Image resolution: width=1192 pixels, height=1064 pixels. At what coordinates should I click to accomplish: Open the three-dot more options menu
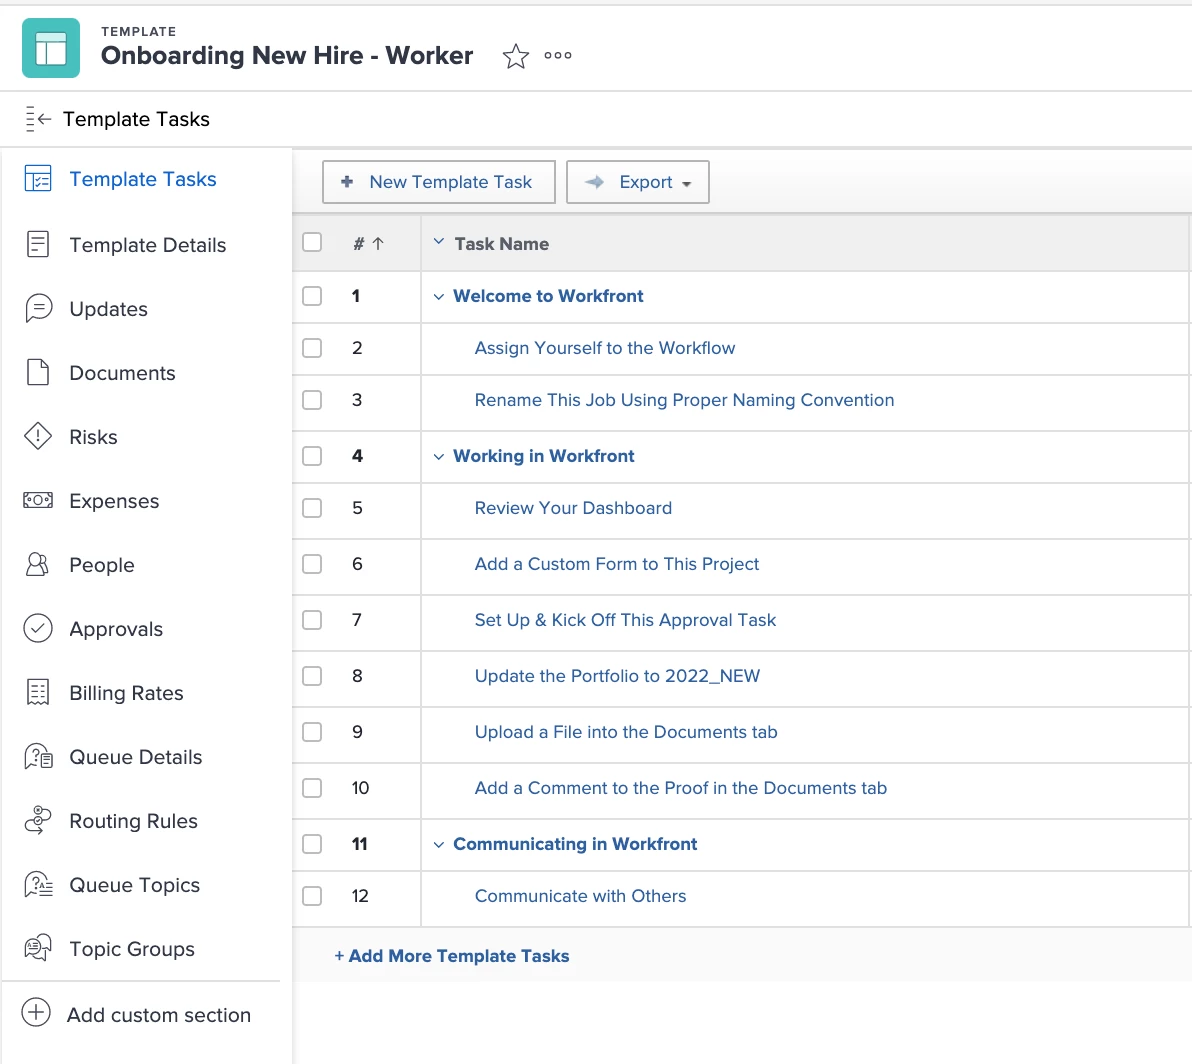pos(558,55)
